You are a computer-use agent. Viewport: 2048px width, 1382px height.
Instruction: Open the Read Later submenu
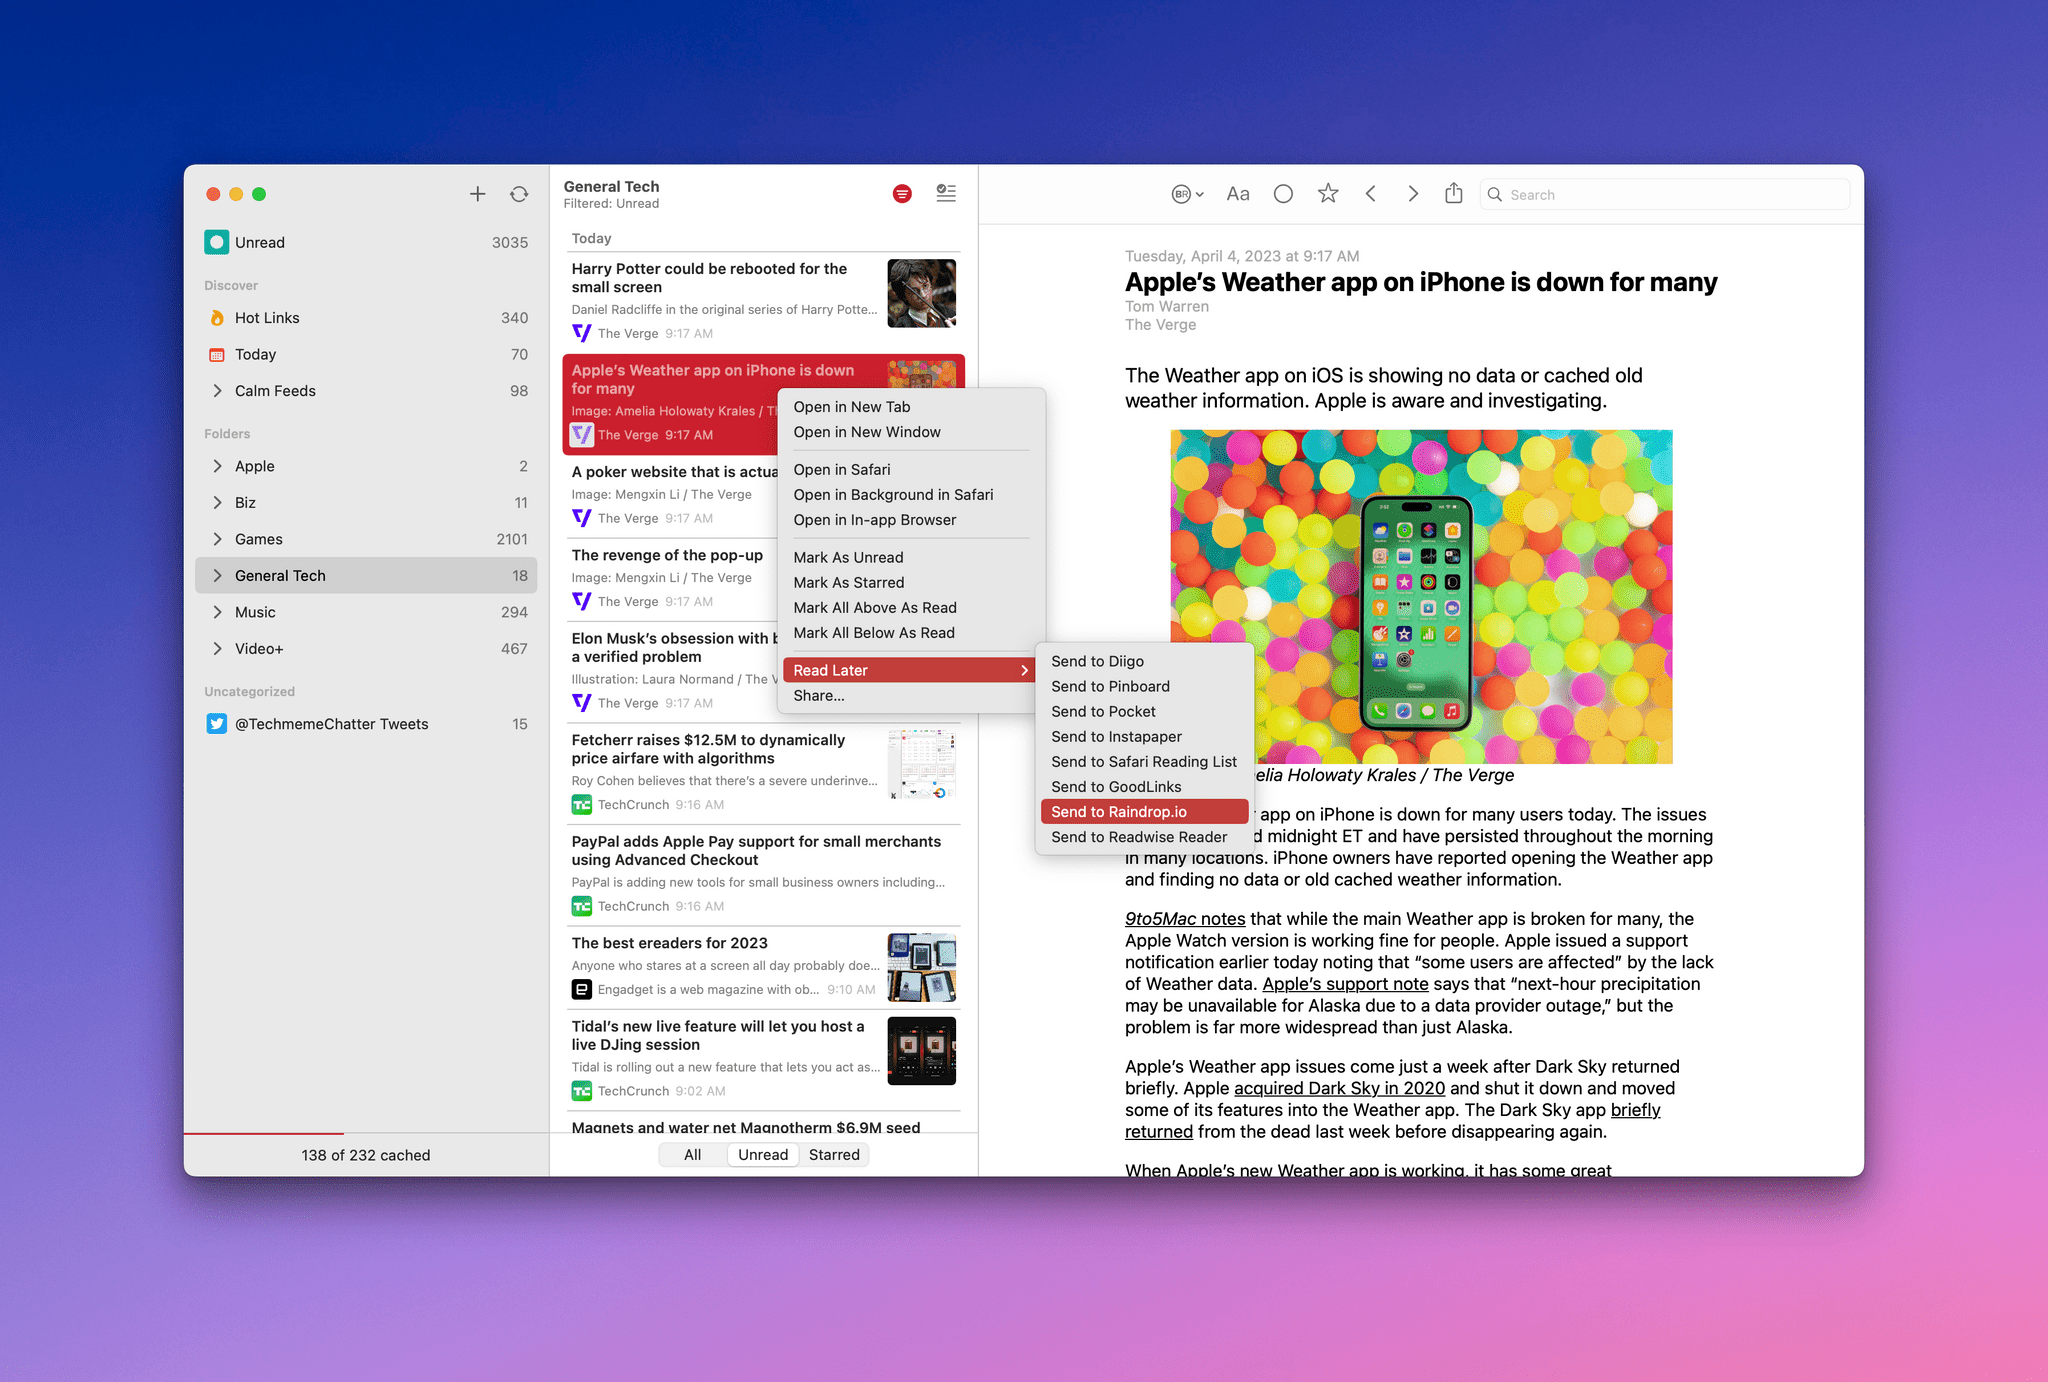click(x=910, y=671)
